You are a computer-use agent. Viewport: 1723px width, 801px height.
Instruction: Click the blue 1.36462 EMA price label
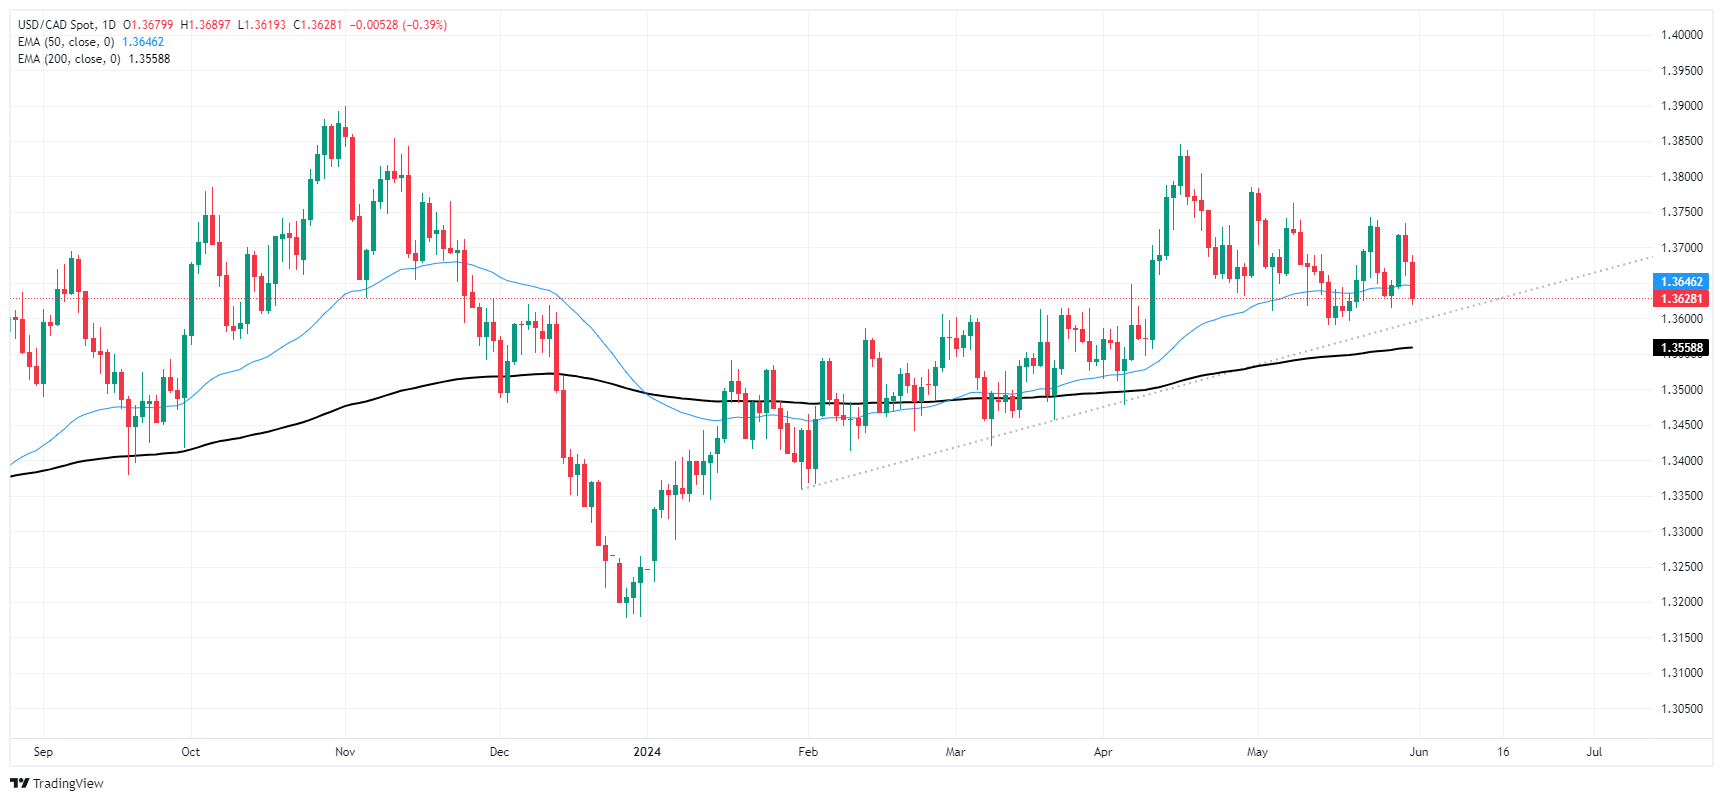click(1681, 282)
